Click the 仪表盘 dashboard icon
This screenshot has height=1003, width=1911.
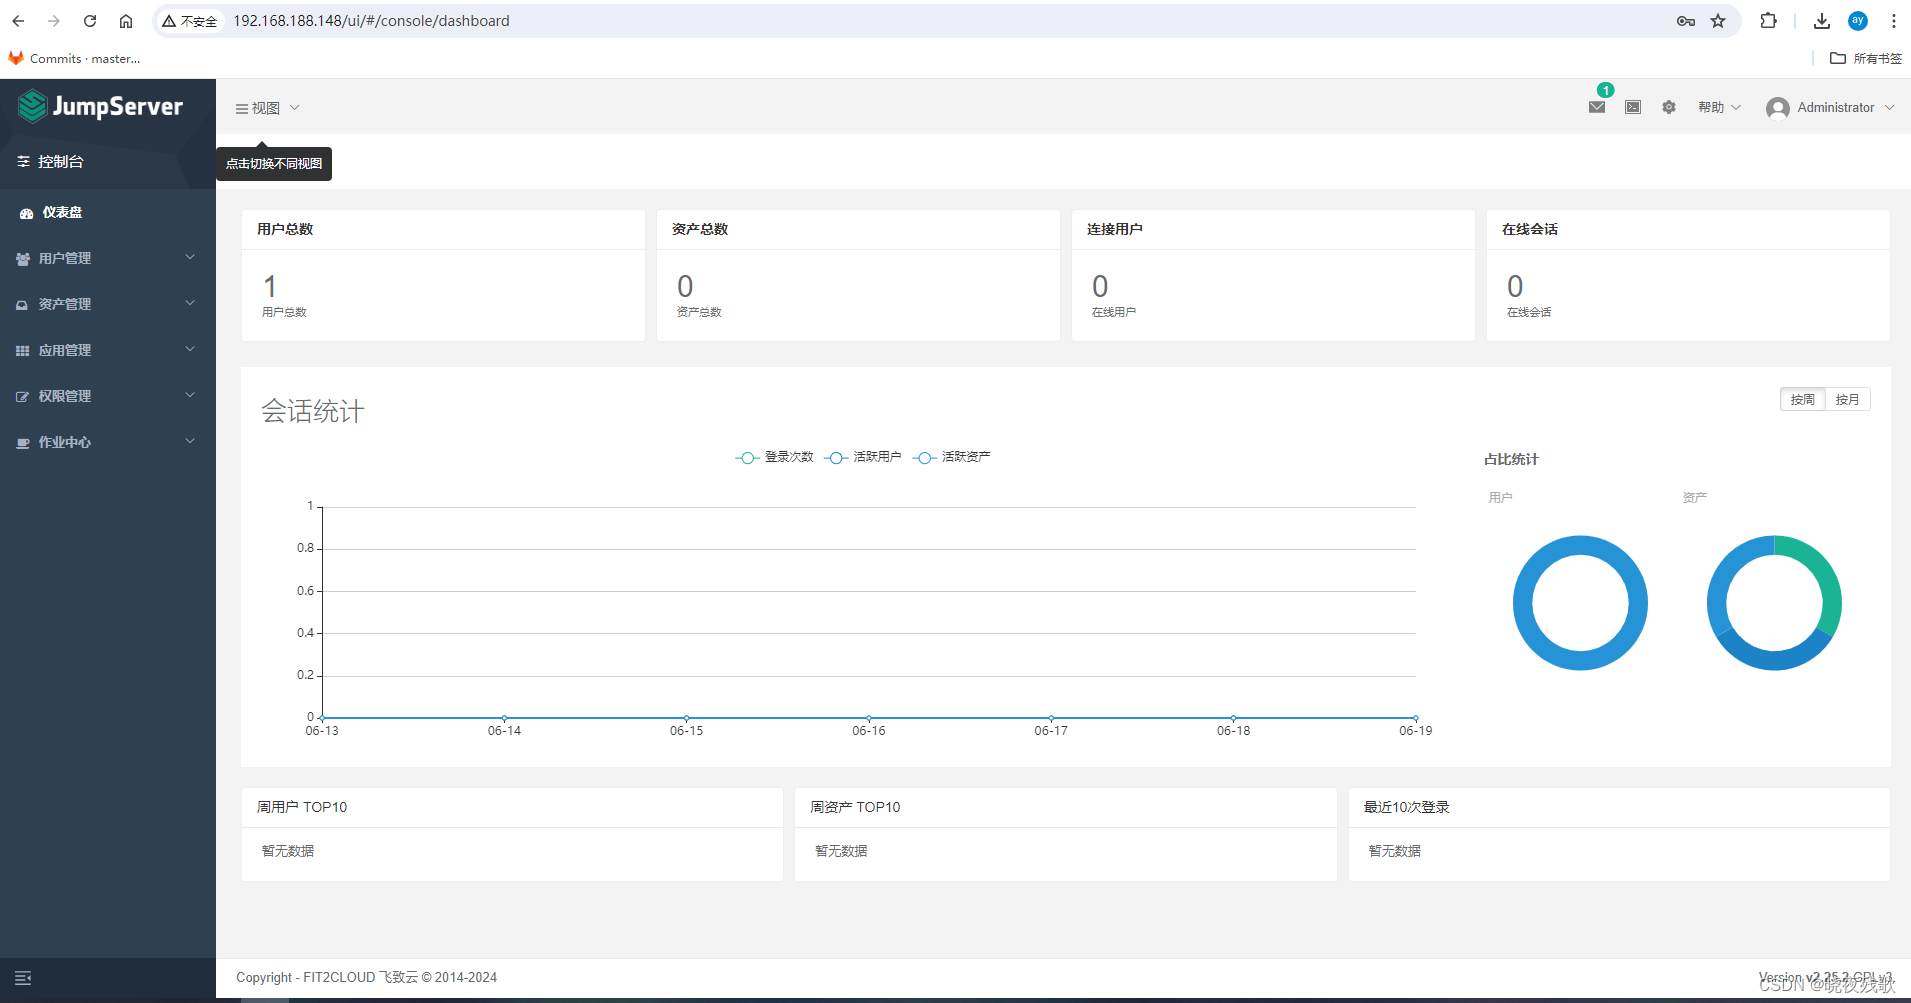point(27,213)
